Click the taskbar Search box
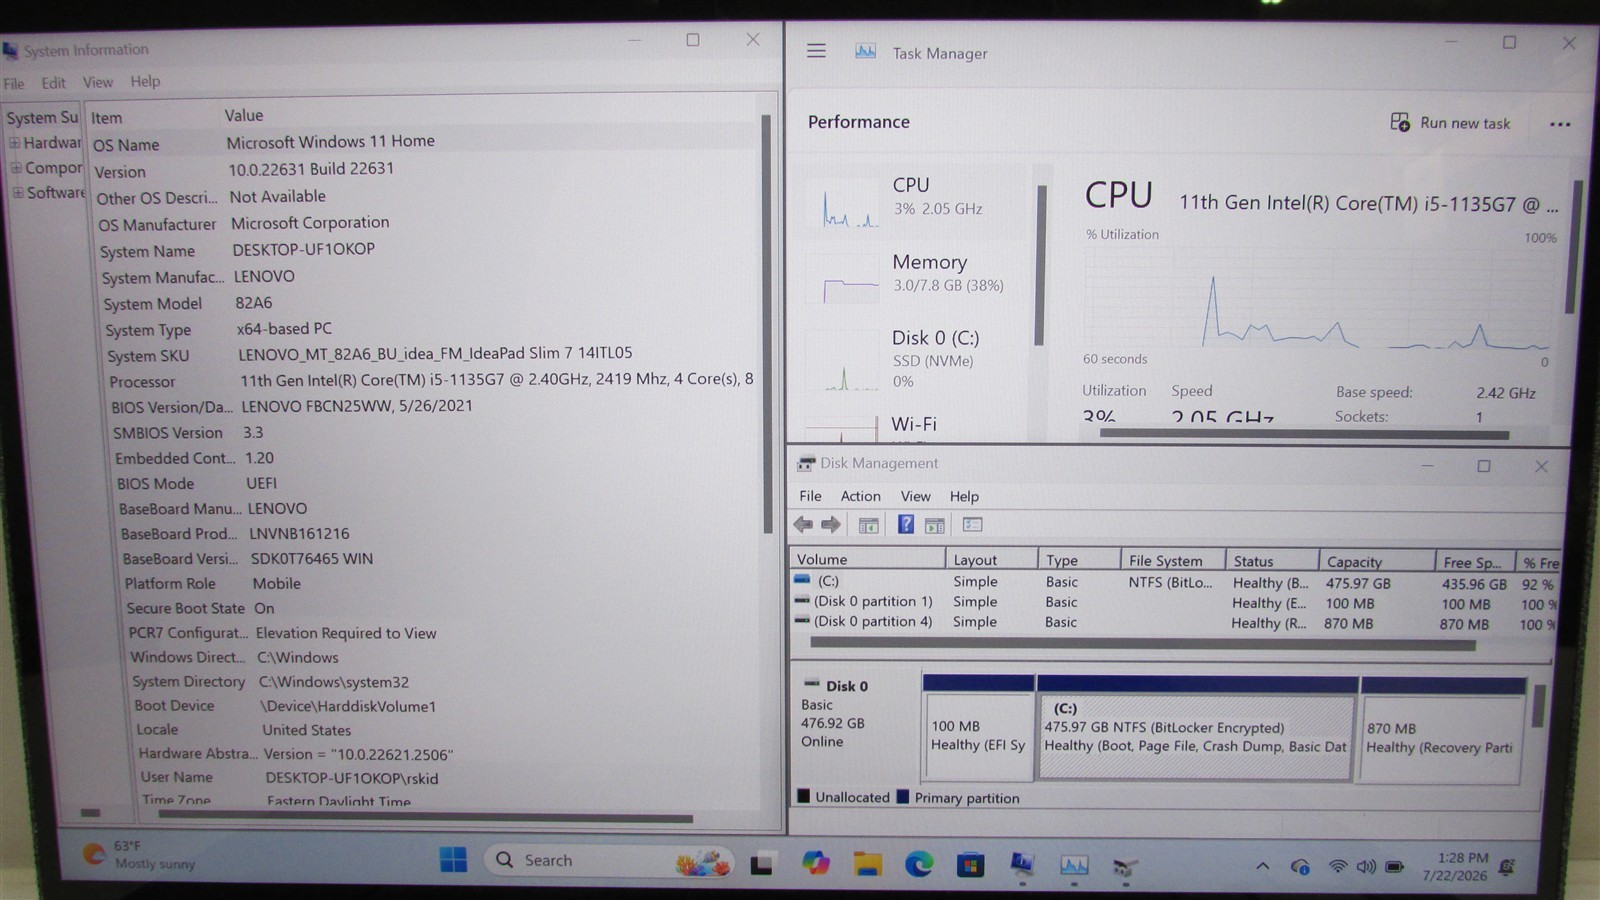1600x900 pixels. (x=608, y=860)
